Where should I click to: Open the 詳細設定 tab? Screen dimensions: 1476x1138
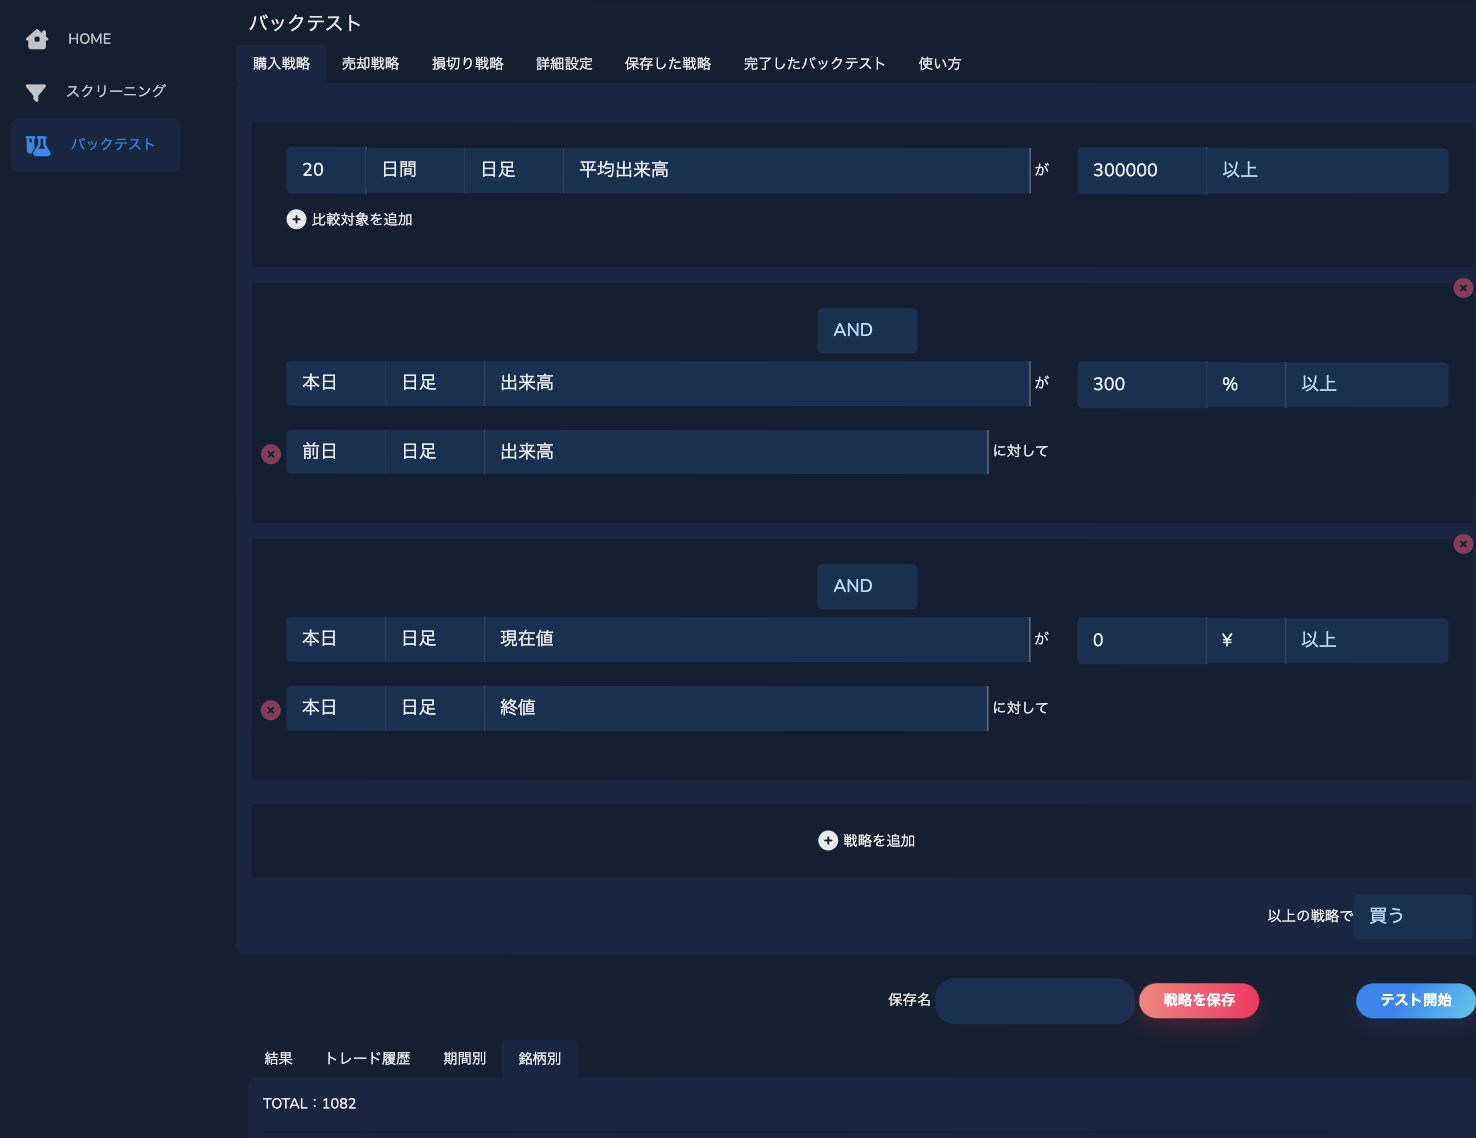564,64
